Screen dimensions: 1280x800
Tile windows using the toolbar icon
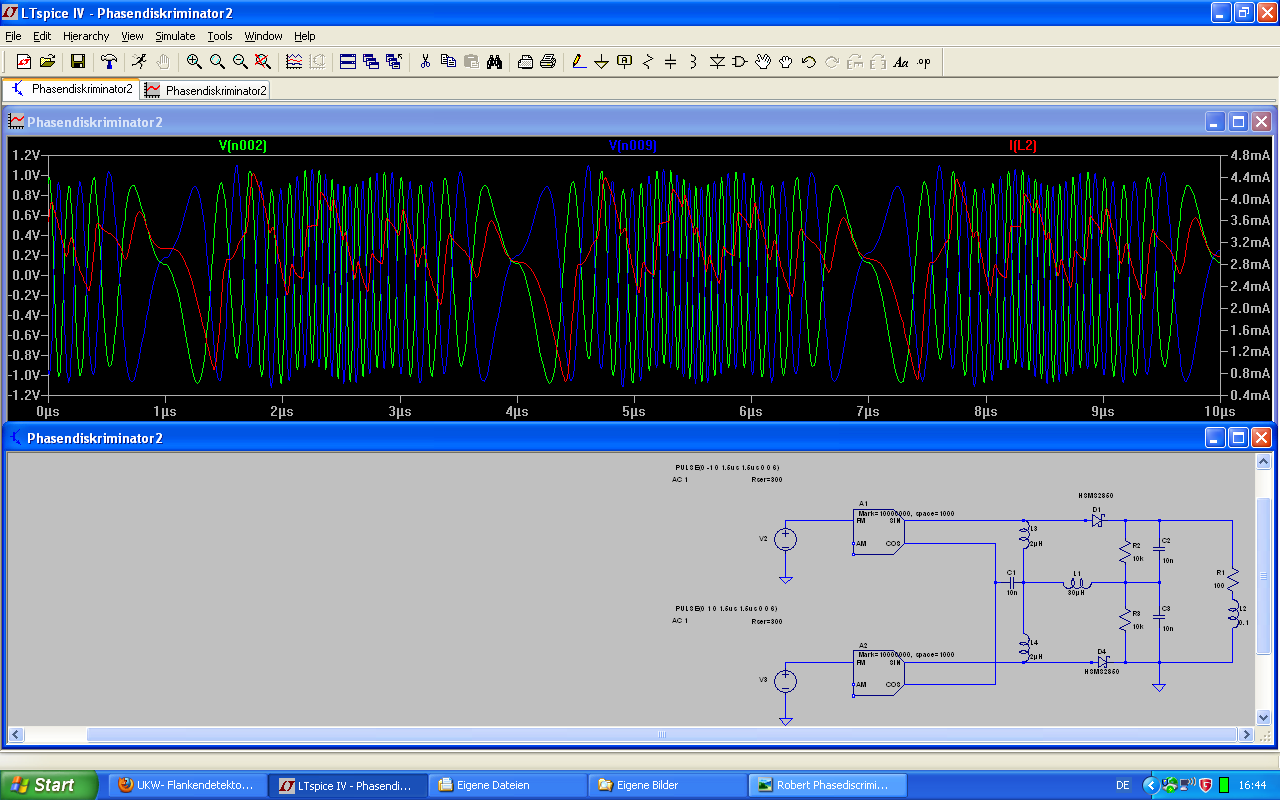coord(348,62)
